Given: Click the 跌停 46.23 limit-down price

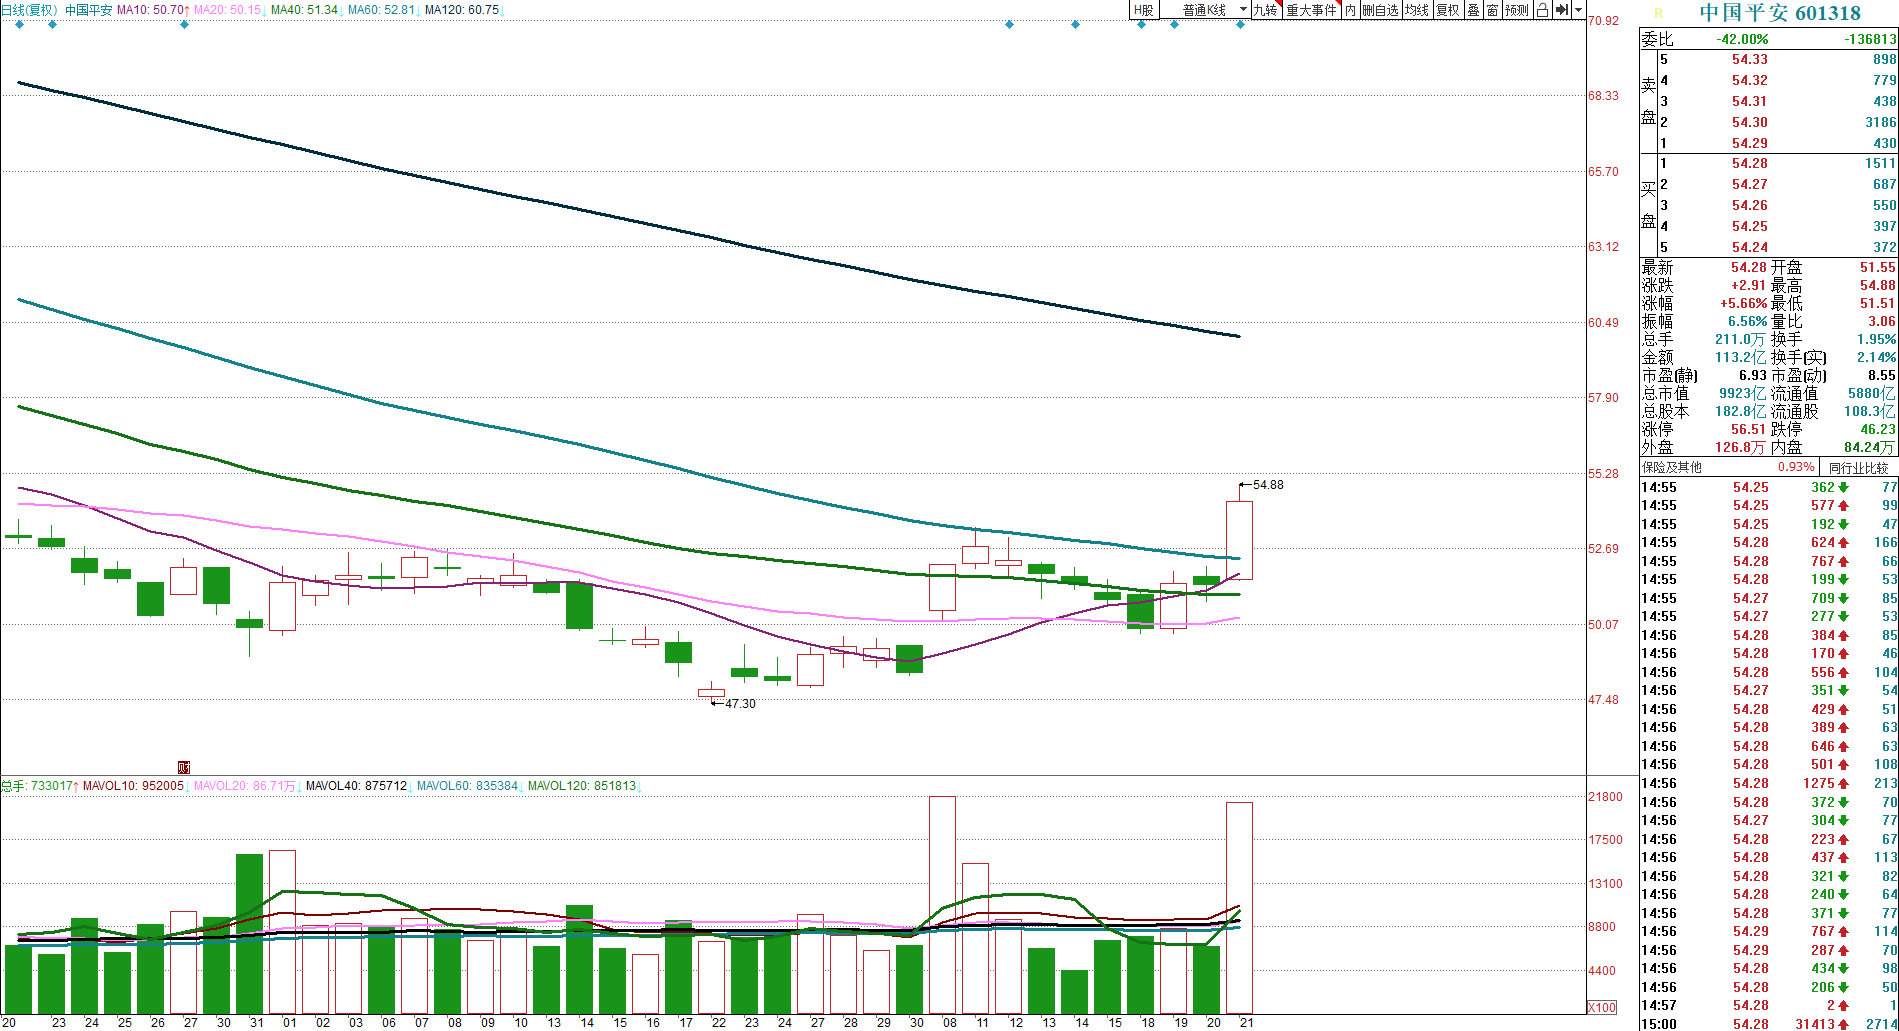Looking at the screenshot, I should click(1878, 430).
